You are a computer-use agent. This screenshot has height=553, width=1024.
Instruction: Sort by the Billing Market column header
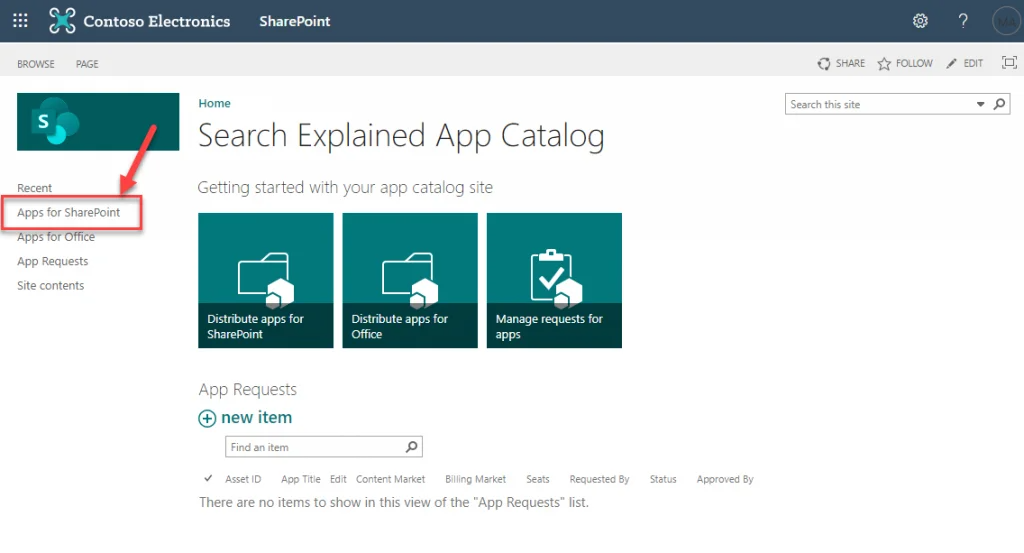point(475,479)
